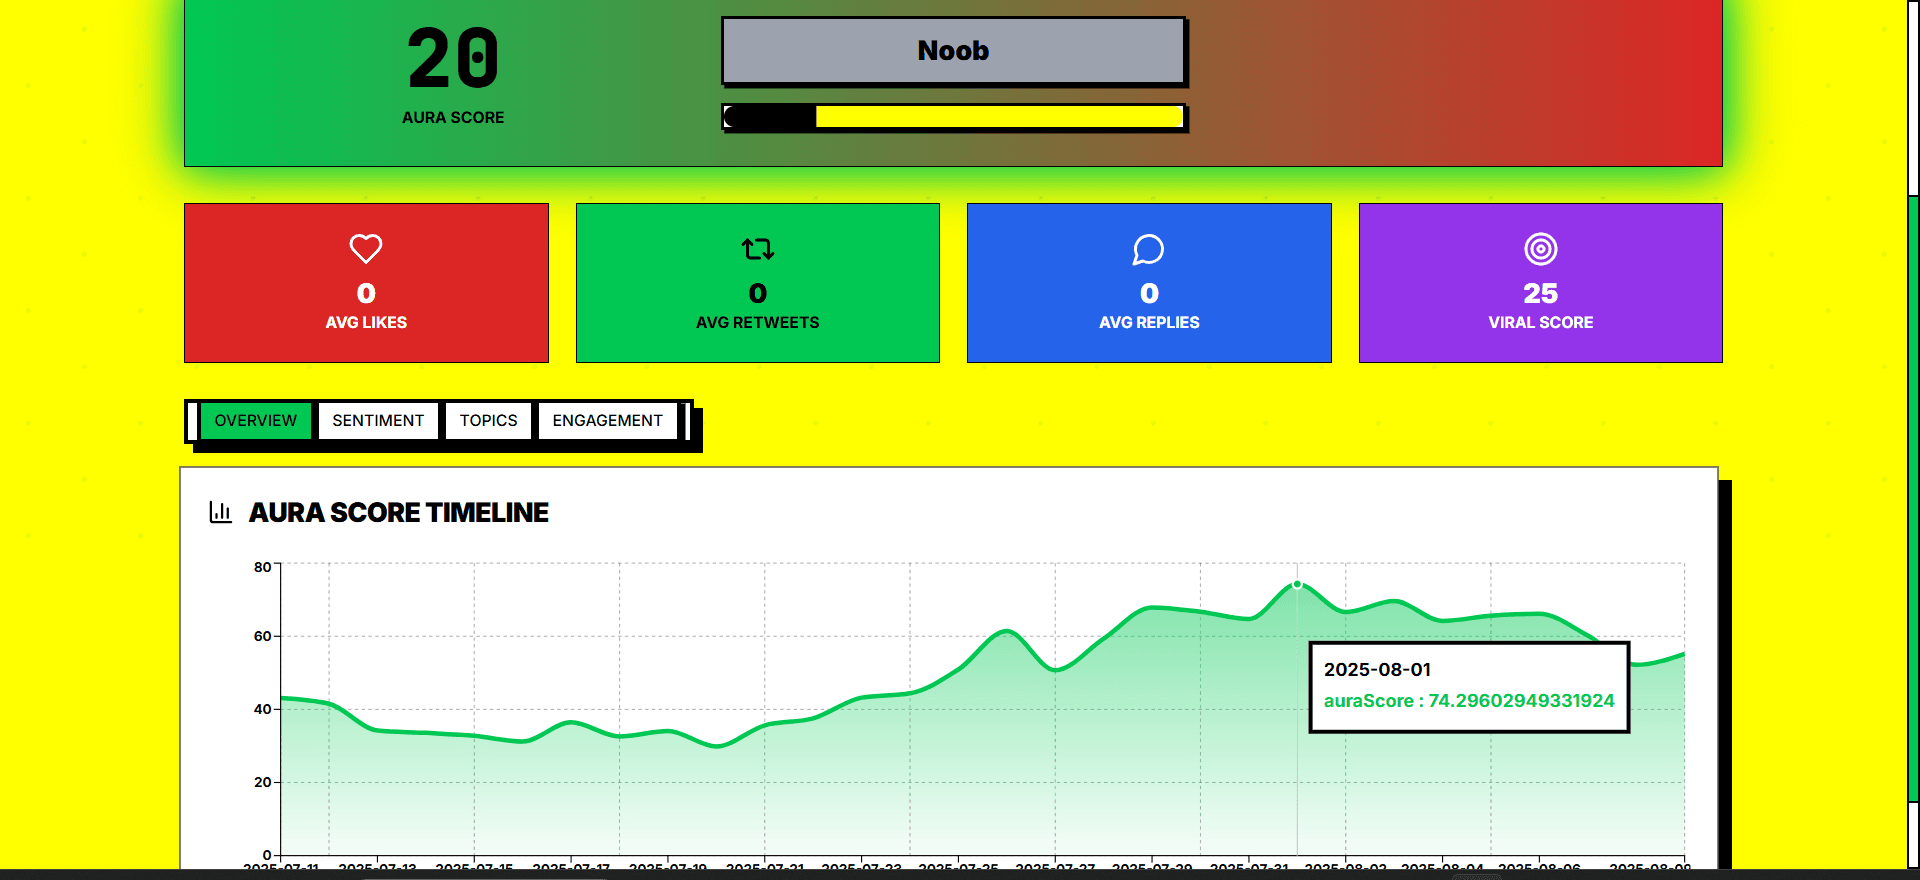The height and width of the screenshot is (880, 1920).
Task: Click the AVG REPLIES label
Action: tap(1148, 323)
